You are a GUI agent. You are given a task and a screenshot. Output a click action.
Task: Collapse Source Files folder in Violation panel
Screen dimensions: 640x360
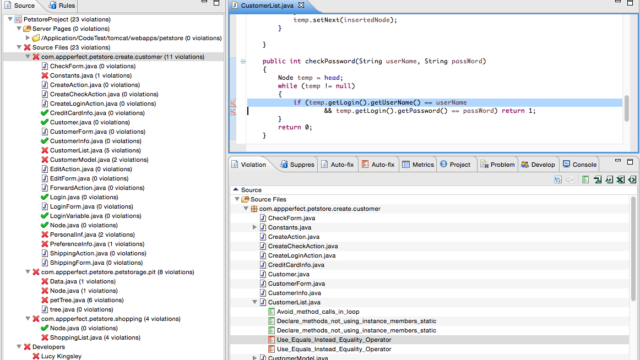[237, 199]
